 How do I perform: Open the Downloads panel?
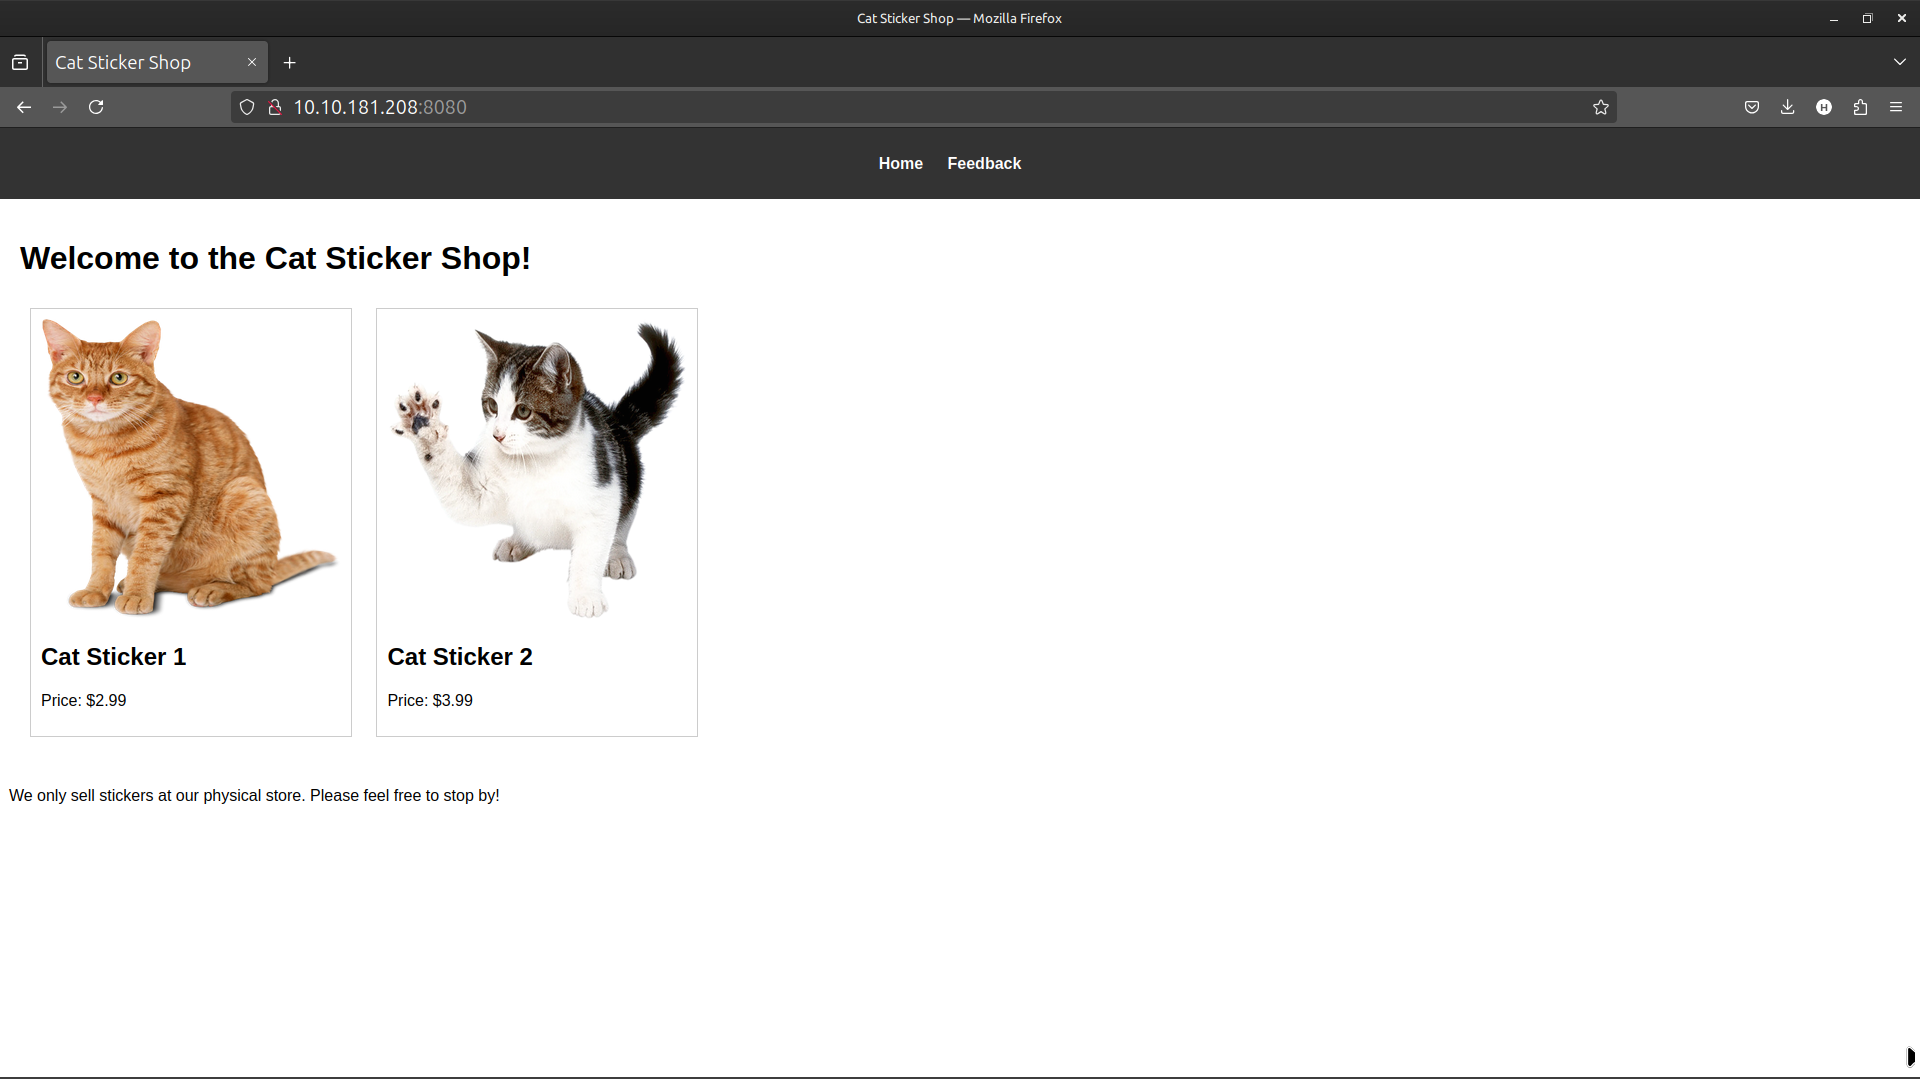1787,107
